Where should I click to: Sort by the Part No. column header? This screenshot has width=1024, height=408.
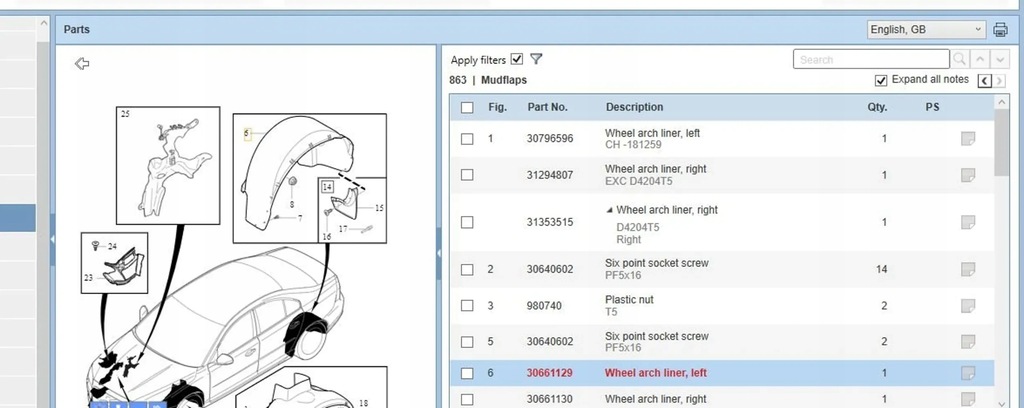click(547, 107)
